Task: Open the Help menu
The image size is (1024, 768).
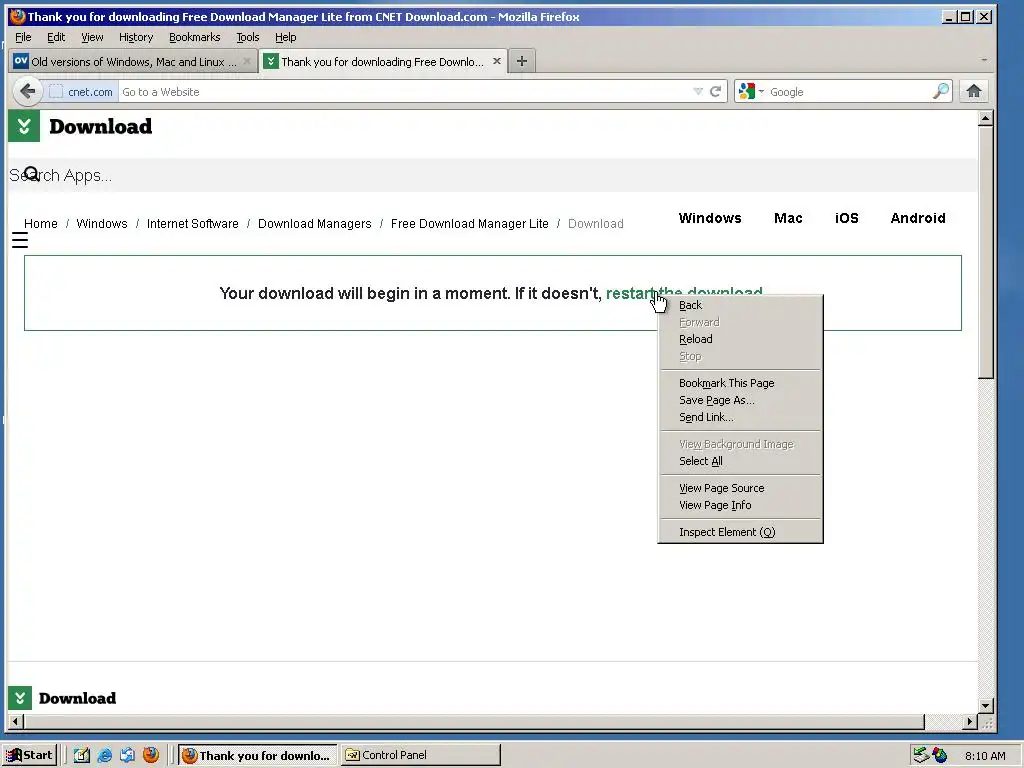Action: [285, 37]
